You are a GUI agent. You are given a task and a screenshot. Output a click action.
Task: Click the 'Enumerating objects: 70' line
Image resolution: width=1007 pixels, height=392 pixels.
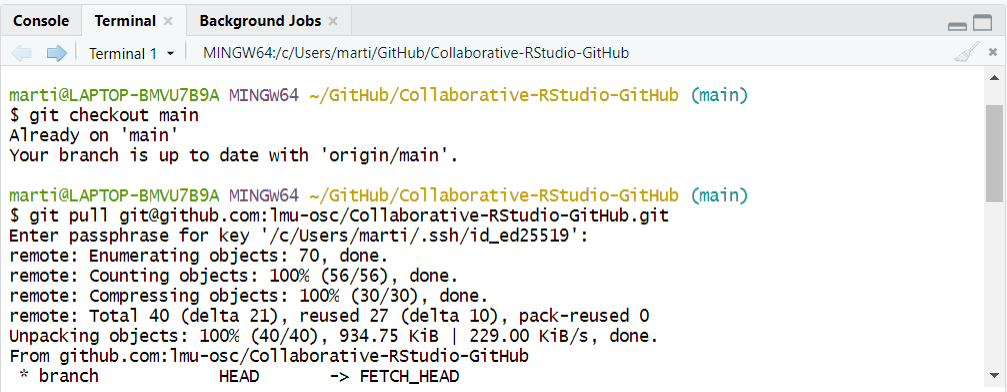pos(198,256)
